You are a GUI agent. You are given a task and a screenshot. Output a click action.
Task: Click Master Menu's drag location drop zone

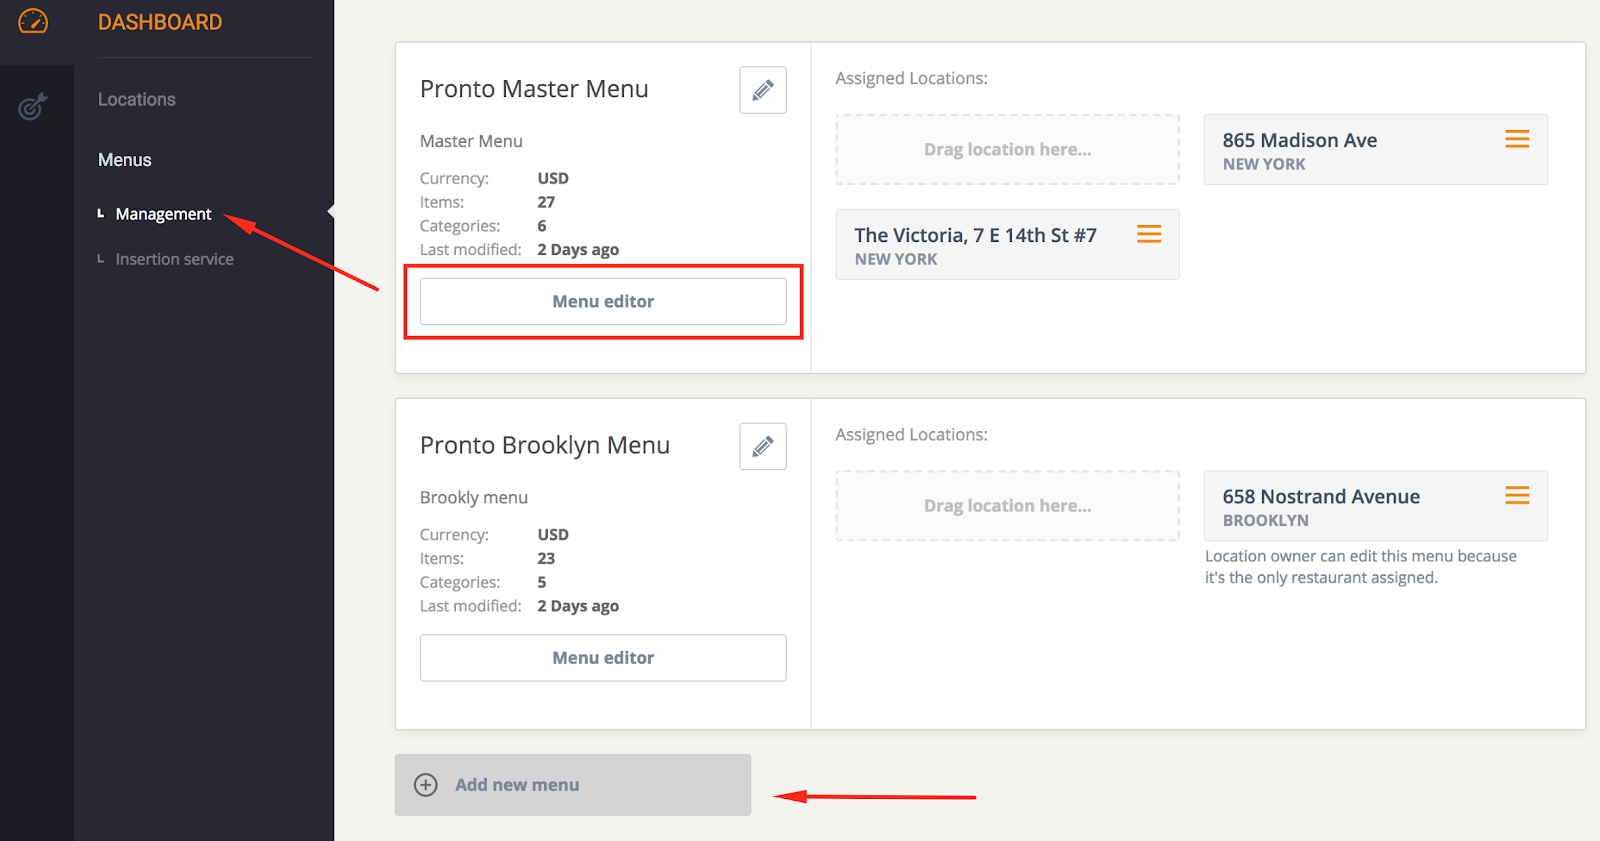[1007, 150]
